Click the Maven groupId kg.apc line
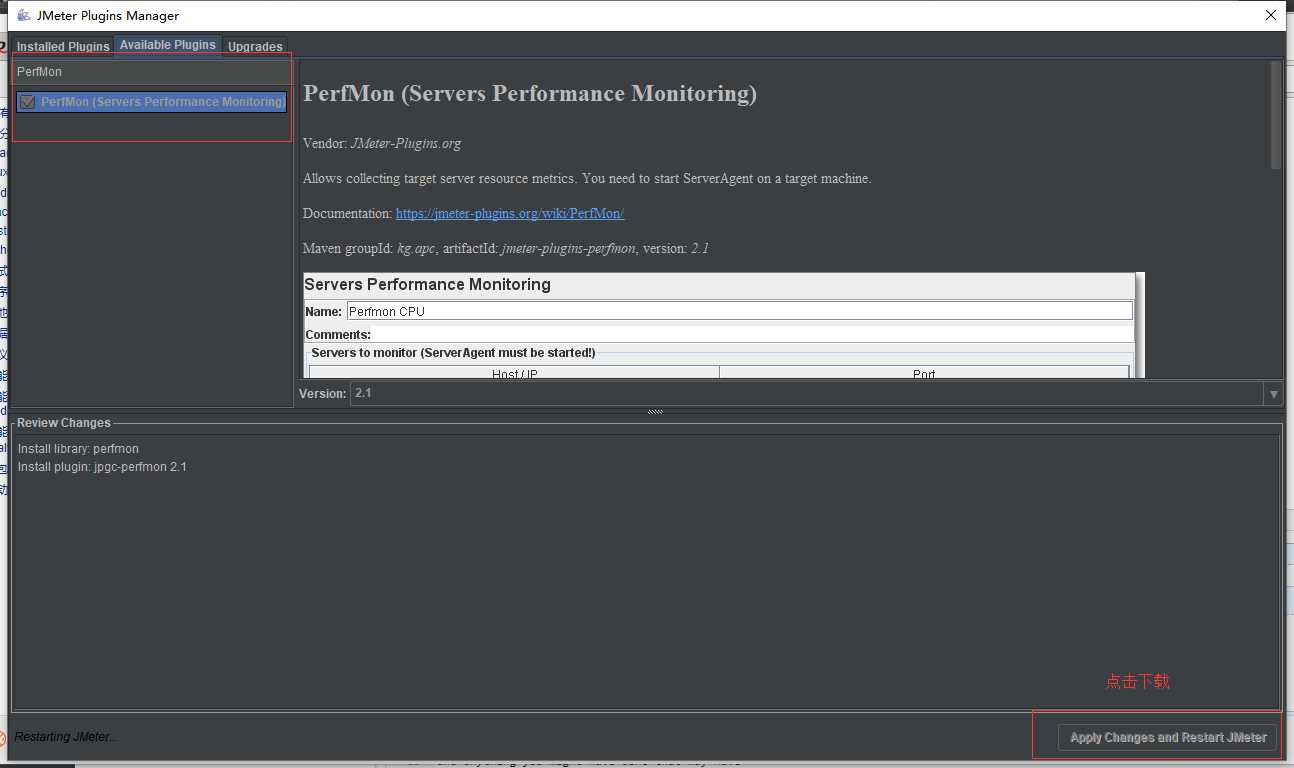Image resolution: width=1294 pixels, height=768 pixels. click(x=506, y=248)
